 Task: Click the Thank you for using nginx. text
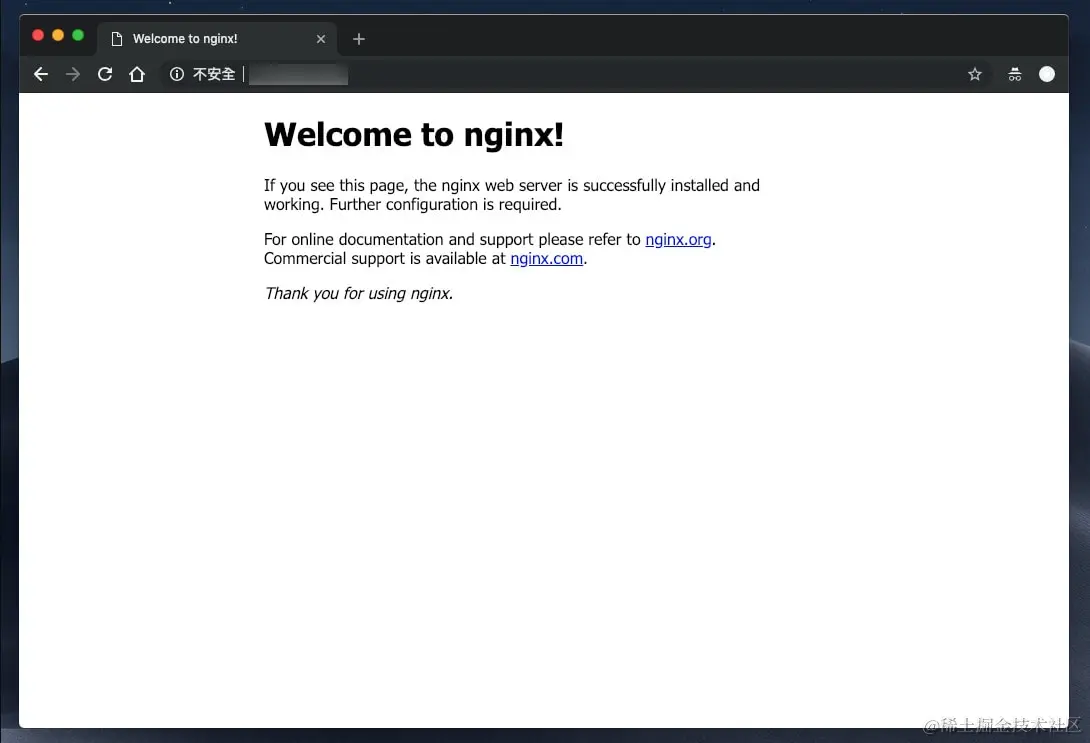coord(359,294)
